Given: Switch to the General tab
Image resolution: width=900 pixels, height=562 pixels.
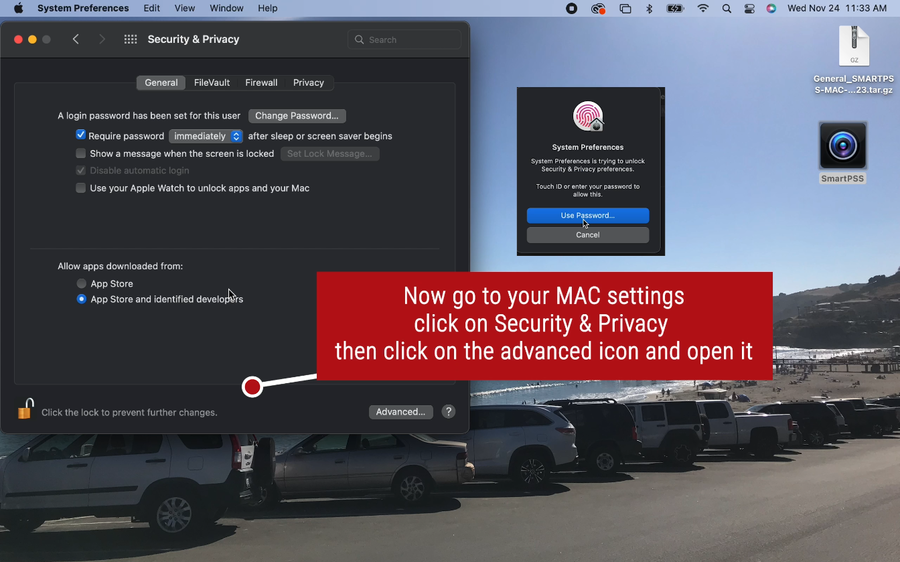Looking at the screenshot, I should [161, 83].
